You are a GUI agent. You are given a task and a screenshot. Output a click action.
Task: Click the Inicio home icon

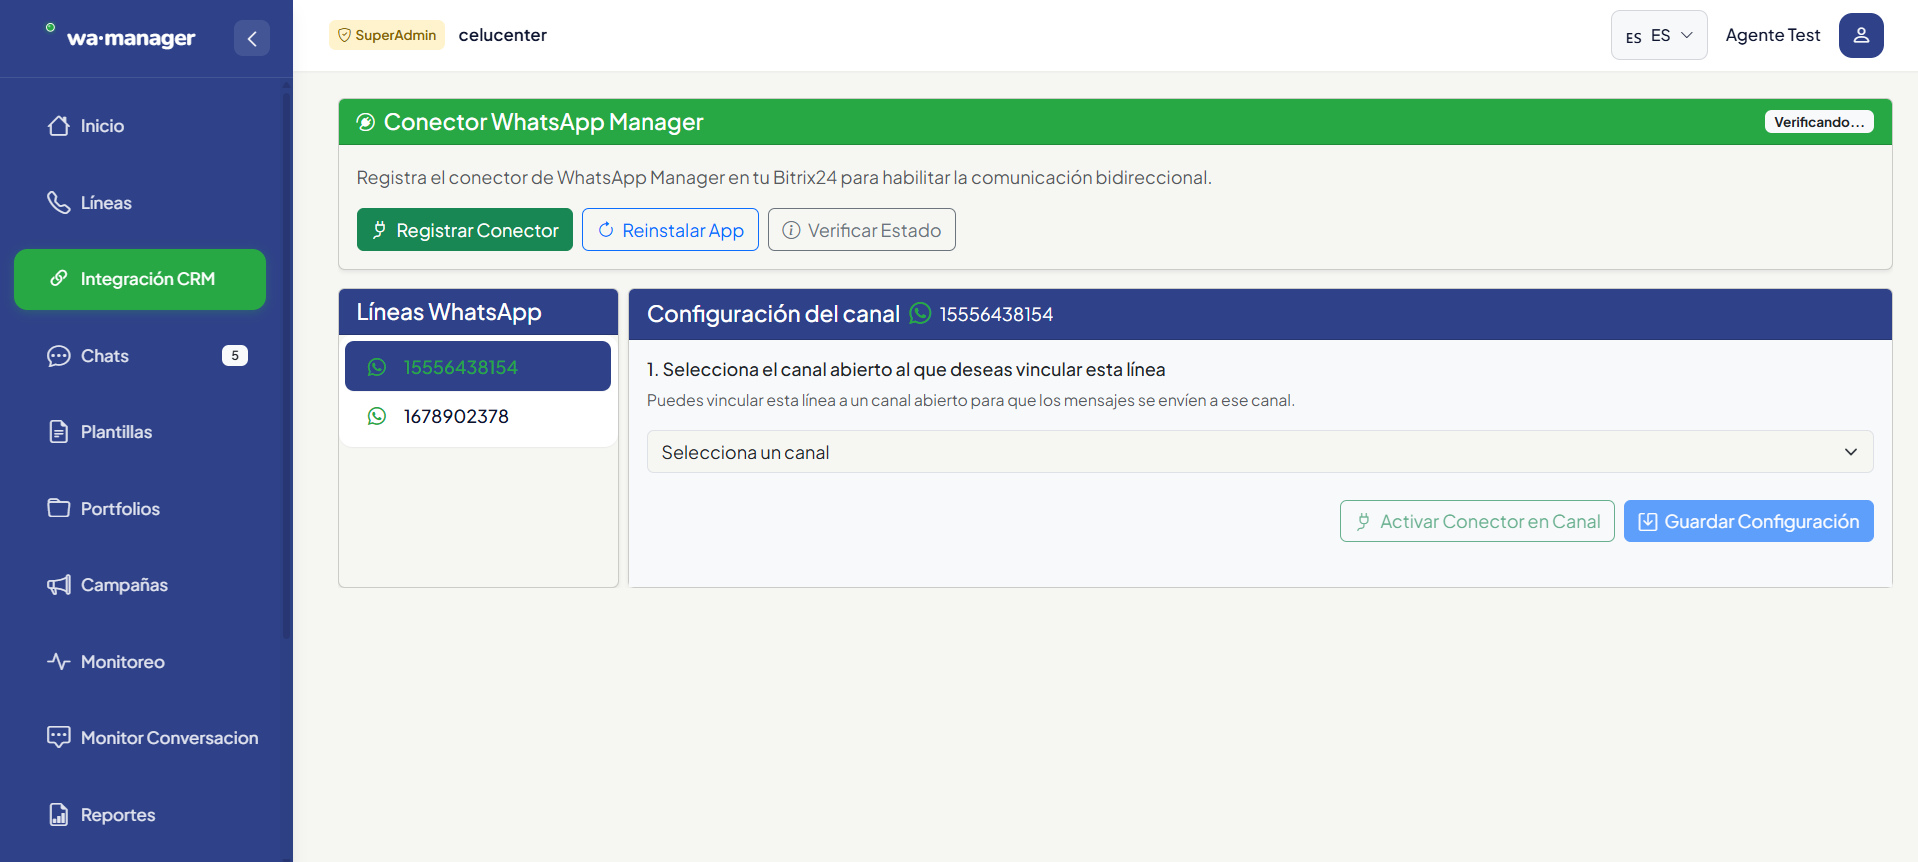59,126
